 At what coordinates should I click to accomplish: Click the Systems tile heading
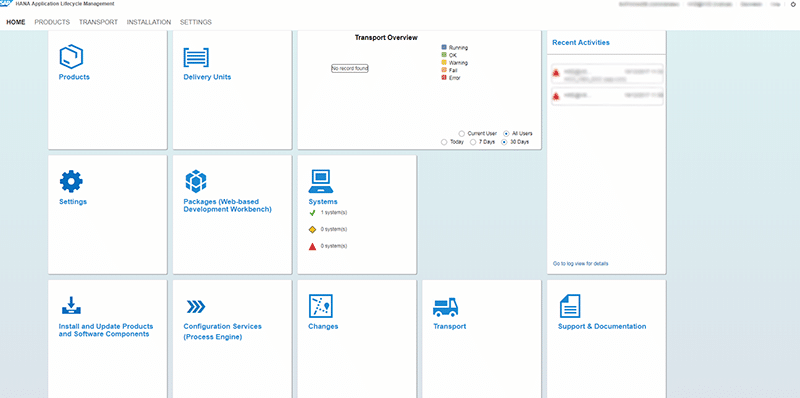[x=323, y=202]
